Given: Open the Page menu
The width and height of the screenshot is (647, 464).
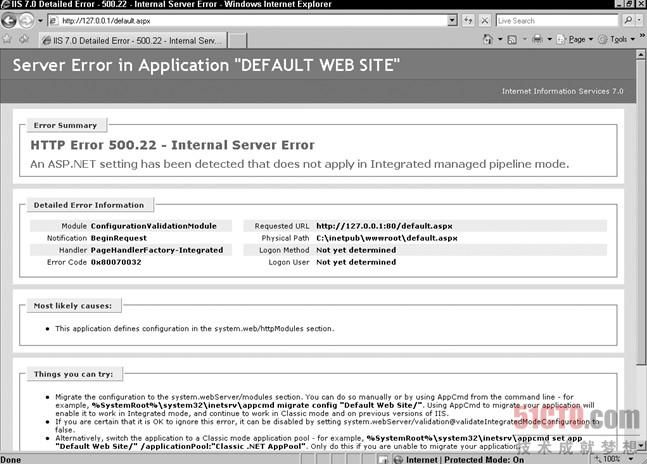Looking at the screenshot, I should coord(575,39).
